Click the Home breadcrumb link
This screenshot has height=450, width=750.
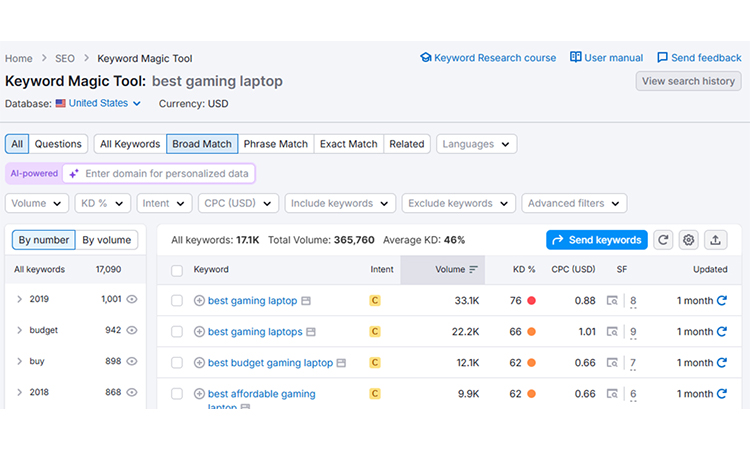click(18, 59)
